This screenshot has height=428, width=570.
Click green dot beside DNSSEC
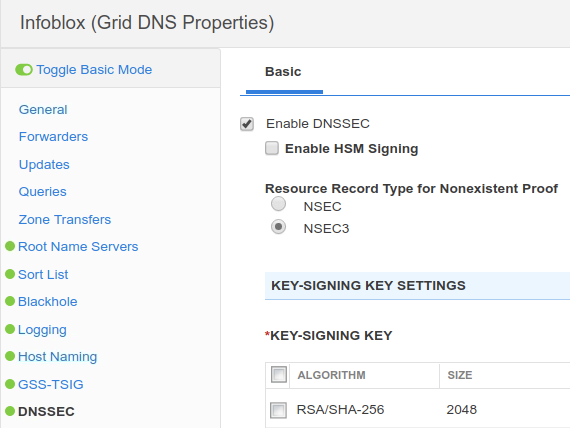point(10,411)
